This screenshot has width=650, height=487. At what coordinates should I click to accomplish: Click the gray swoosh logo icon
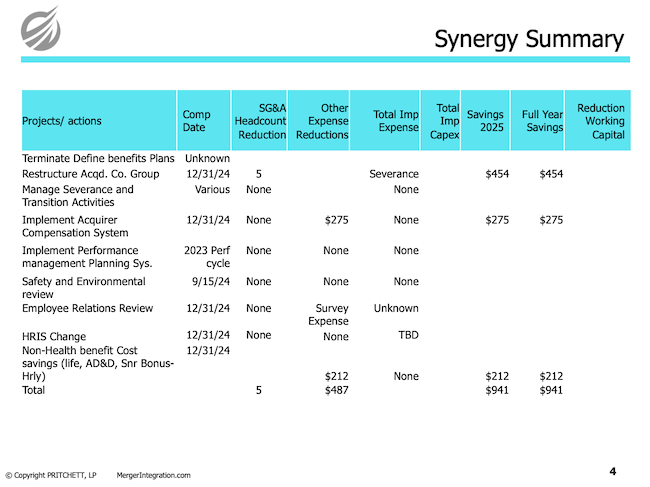[40, 29]
